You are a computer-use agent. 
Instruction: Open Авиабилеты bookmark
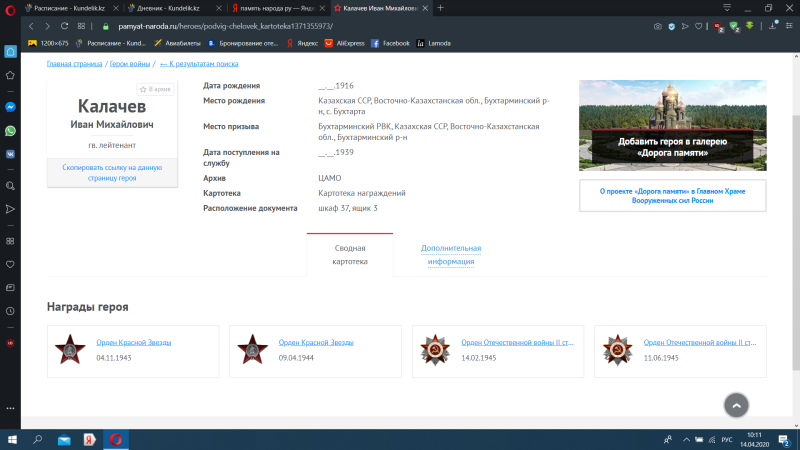click(x=178, y=43)
